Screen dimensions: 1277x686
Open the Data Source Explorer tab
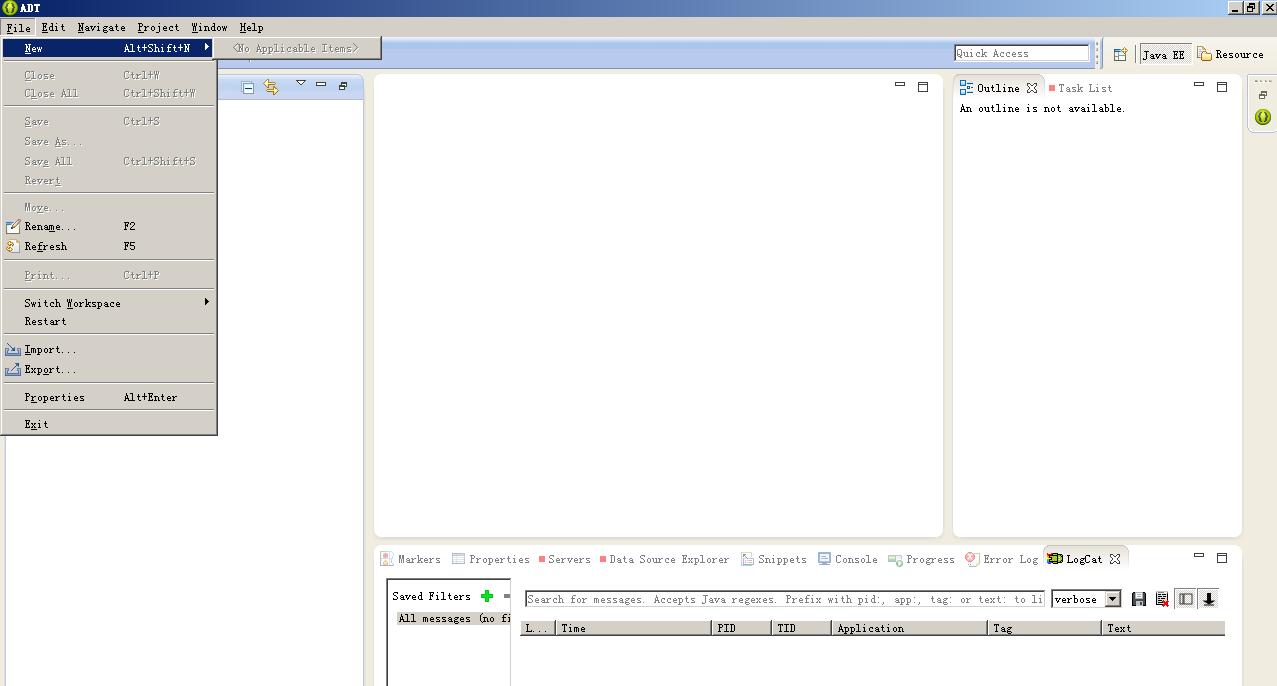[664, 559]
